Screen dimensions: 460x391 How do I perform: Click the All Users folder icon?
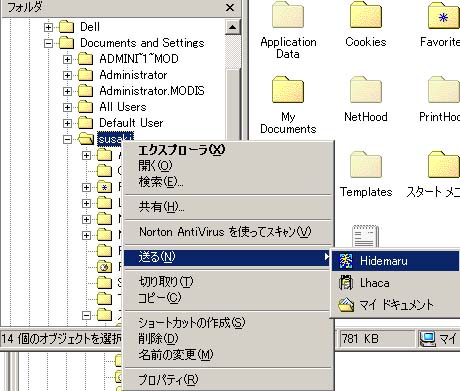85,107
